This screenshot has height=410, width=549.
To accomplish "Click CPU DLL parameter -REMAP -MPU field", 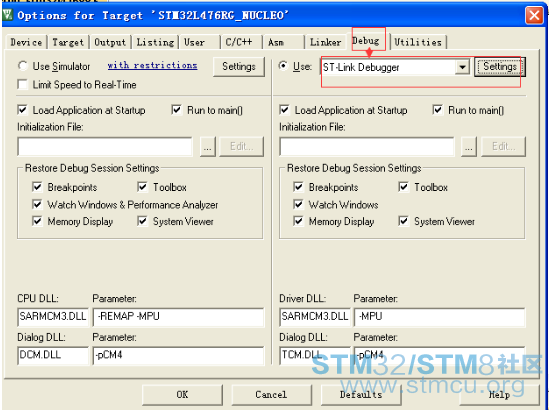I will (178, 317).
